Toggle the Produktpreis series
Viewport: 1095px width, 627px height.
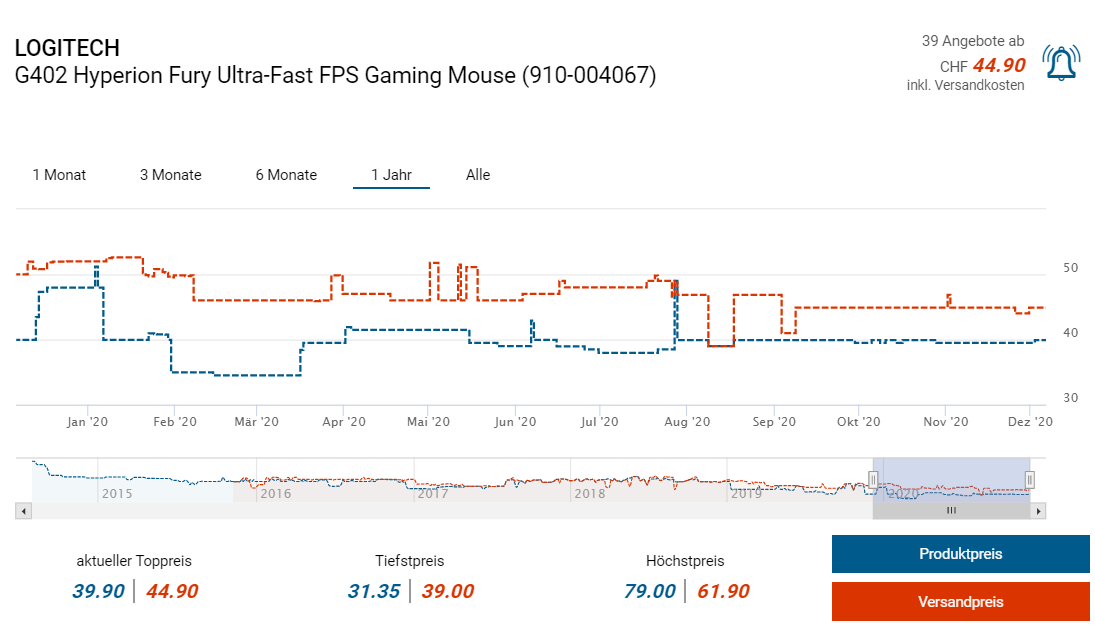pyautogui.click(x=960, y=554)
